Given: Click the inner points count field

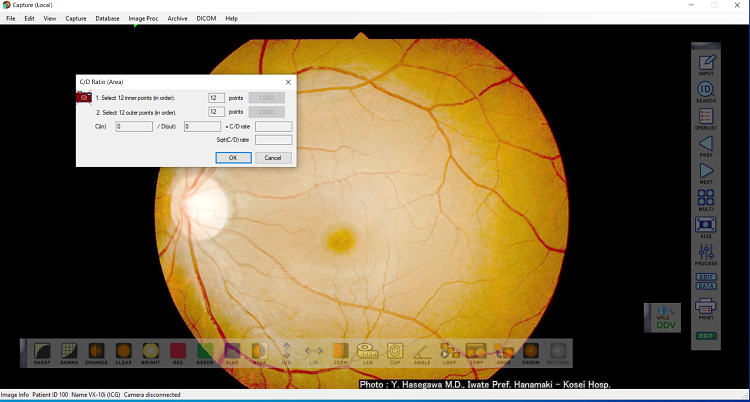Looking at the screenshot, I should [215, 98].
